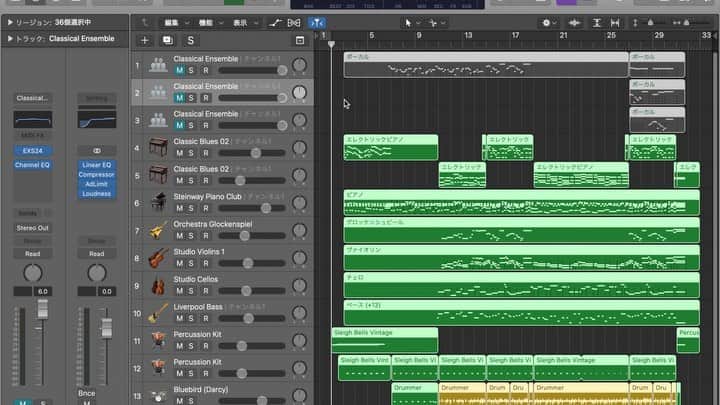
Task: Click the vertical auto zoom icon
Action: 596,22
